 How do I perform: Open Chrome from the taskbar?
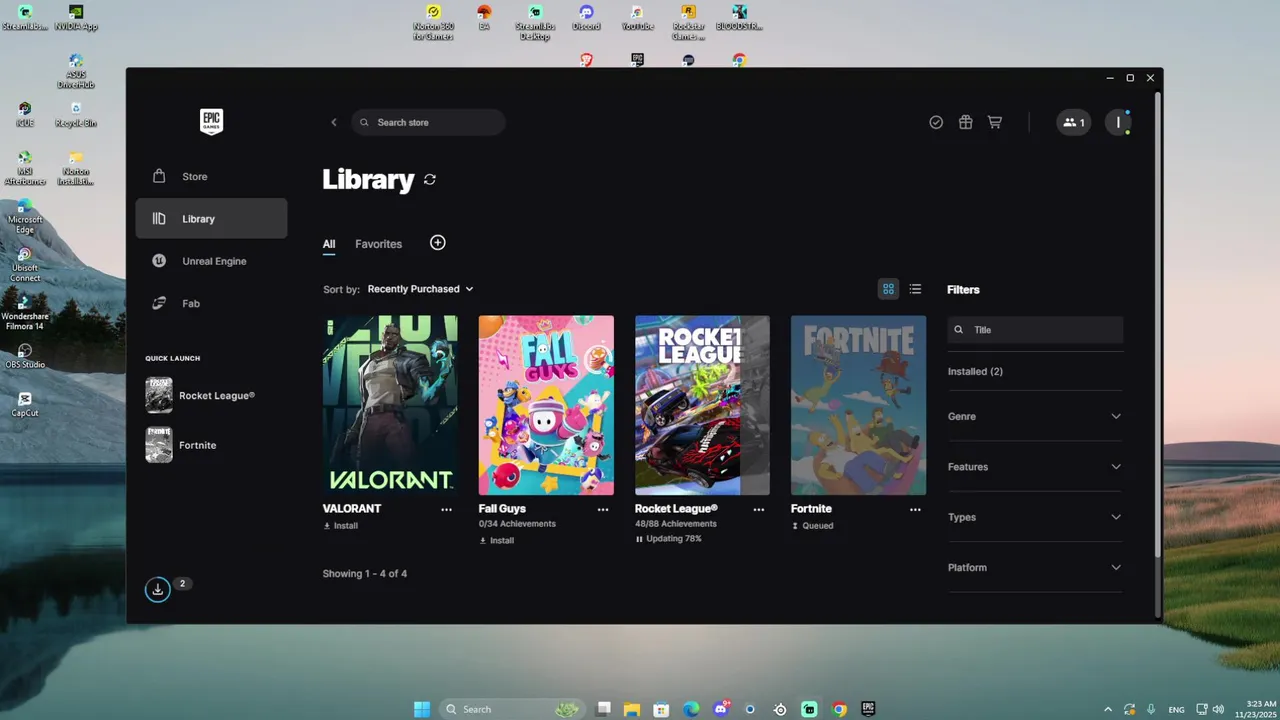(839, 709)
